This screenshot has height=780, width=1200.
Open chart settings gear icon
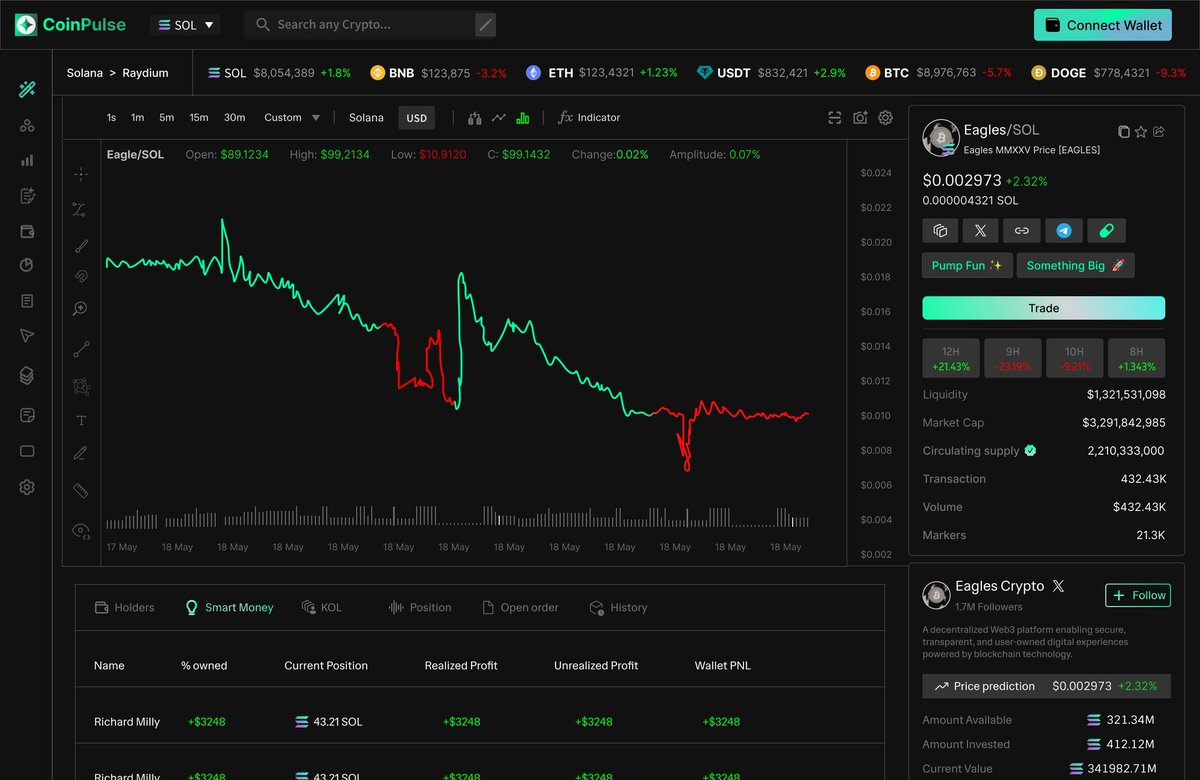coord(885,118)
